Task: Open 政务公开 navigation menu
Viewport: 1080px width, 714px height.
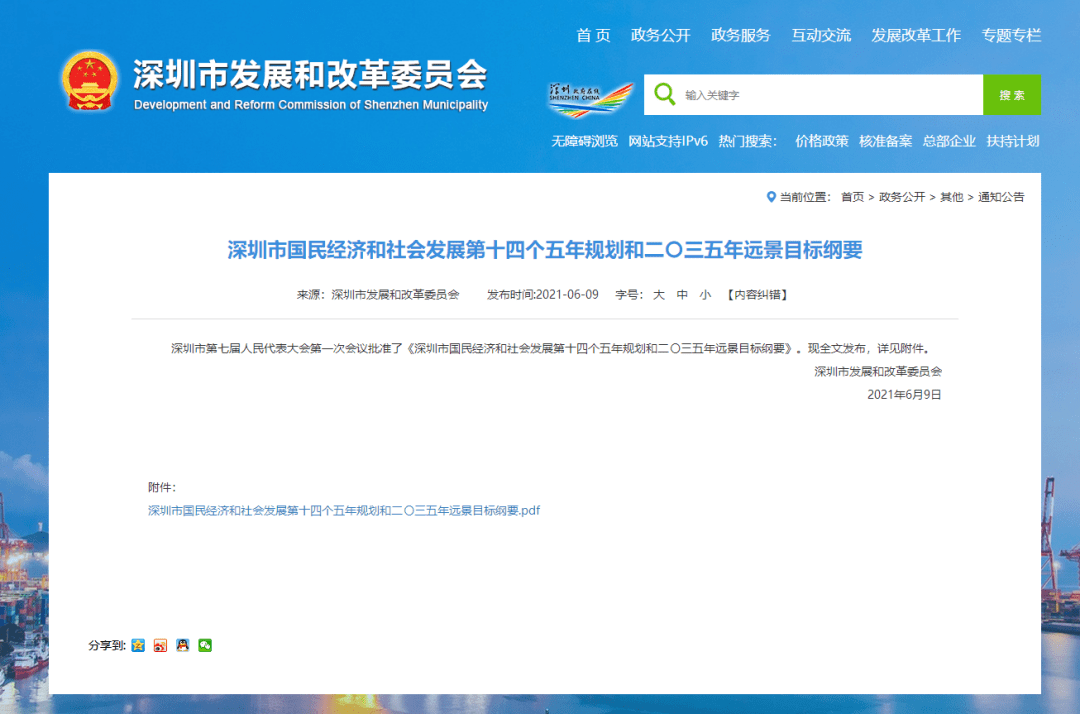Action: (661, 35)
